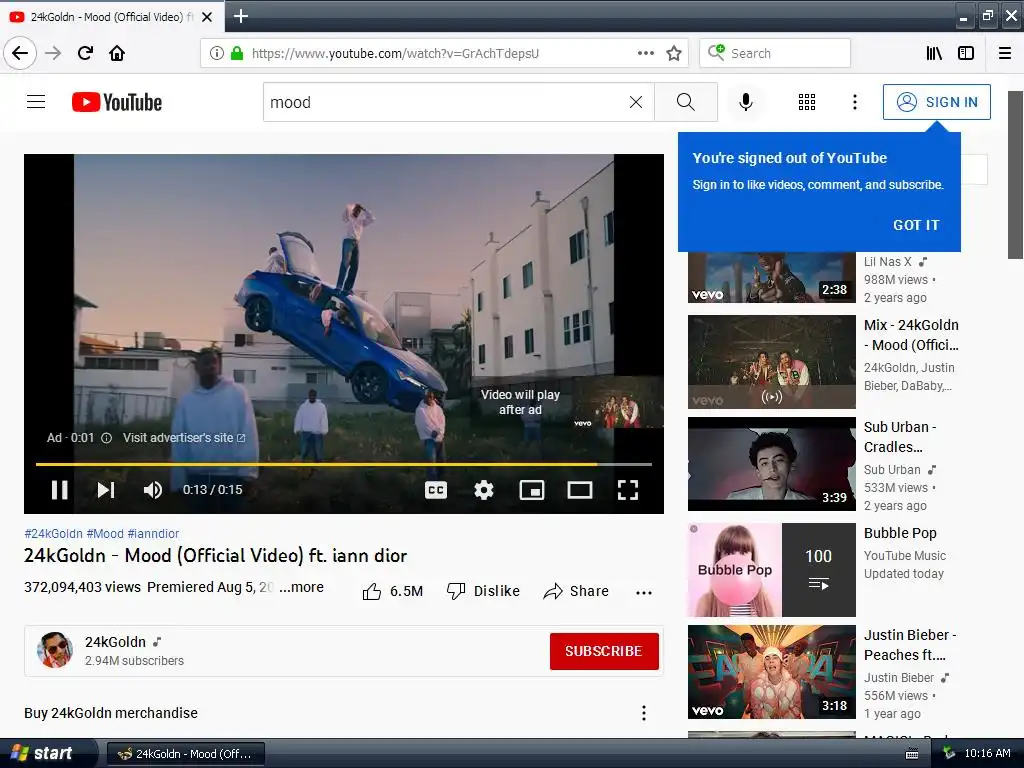This screenshot has height=768, width=1024.
Task: Expand the description with ...more
Action: pos(301,587)
